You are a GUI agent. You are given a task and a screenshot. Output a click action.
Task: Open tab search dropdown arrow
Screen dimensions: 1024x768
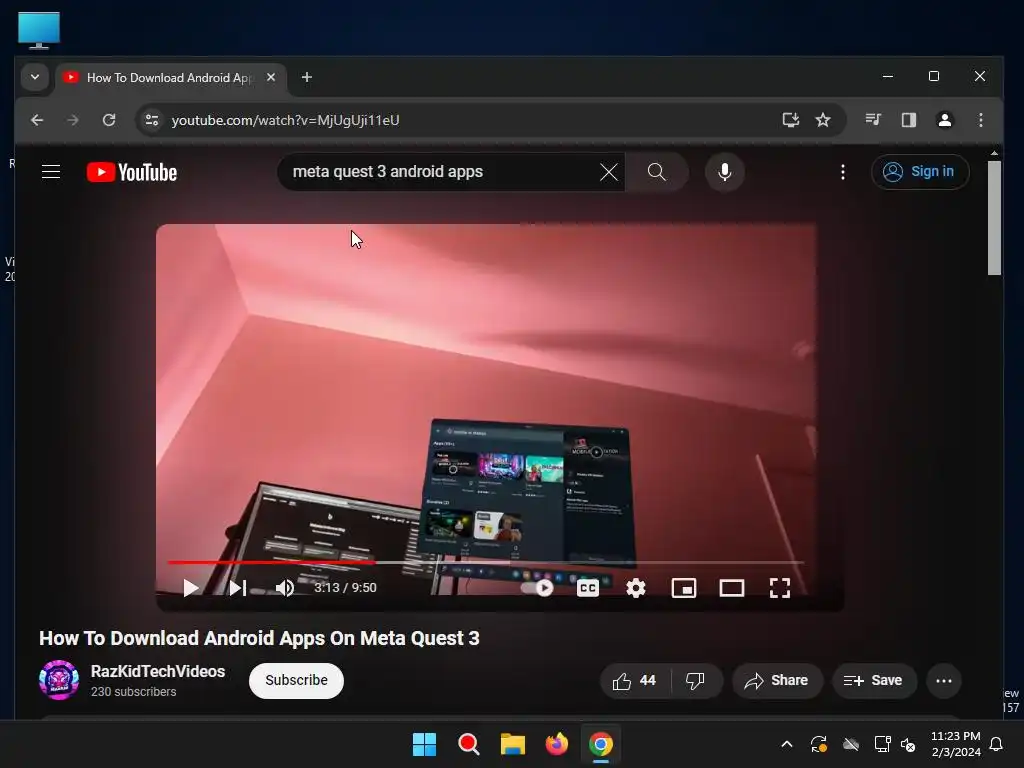click(x=35, y=77)
